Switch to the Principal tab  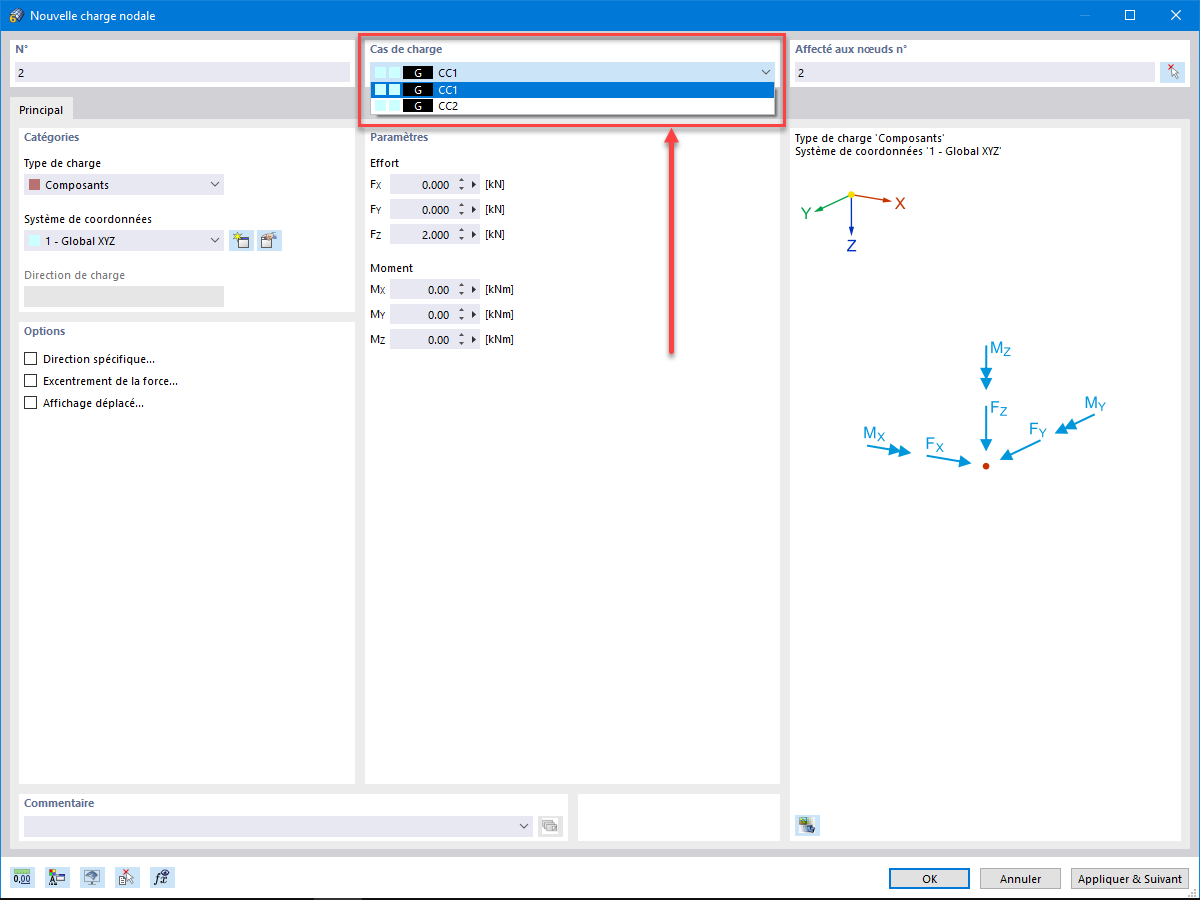(41, 110)
